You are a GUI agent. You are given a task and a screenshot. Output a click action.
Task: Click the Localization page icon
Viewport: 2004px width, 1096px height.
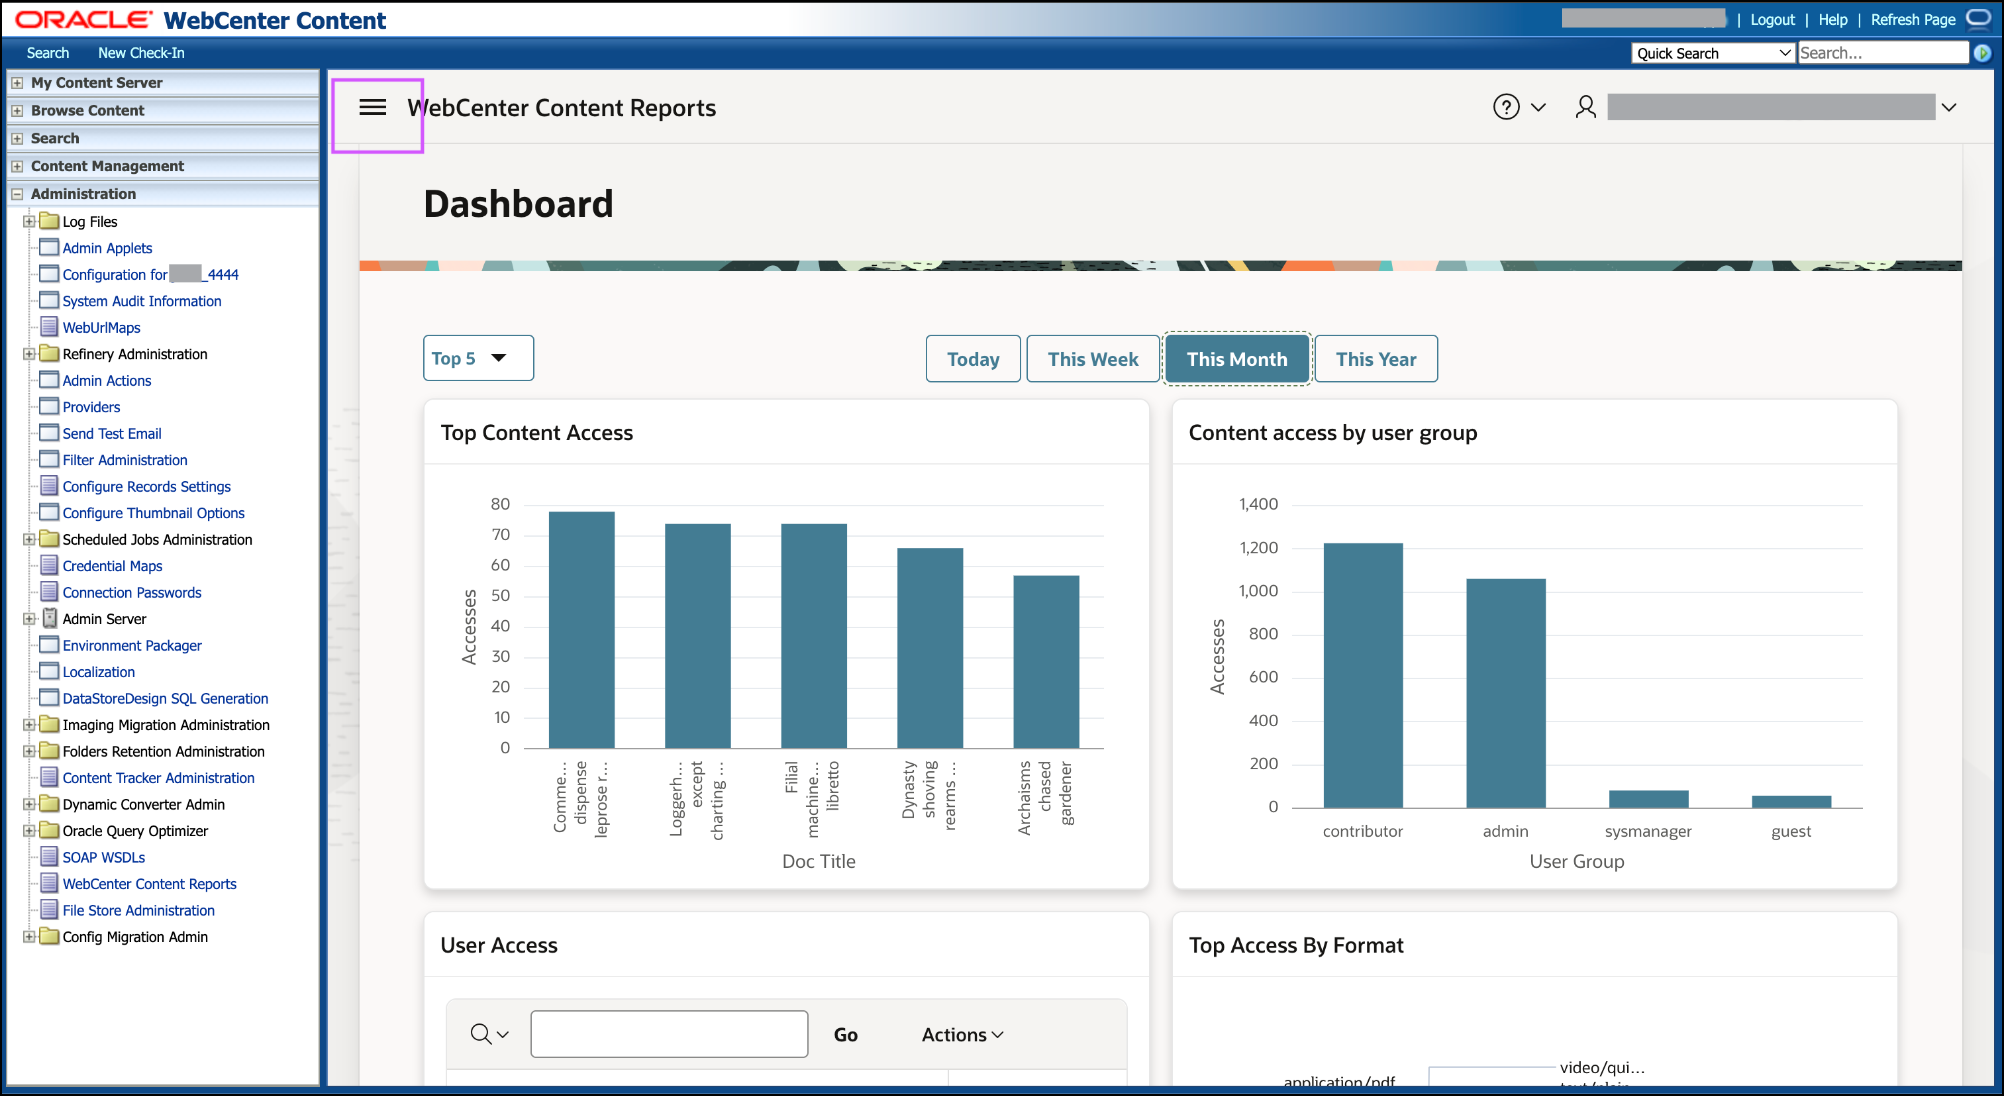49,671
